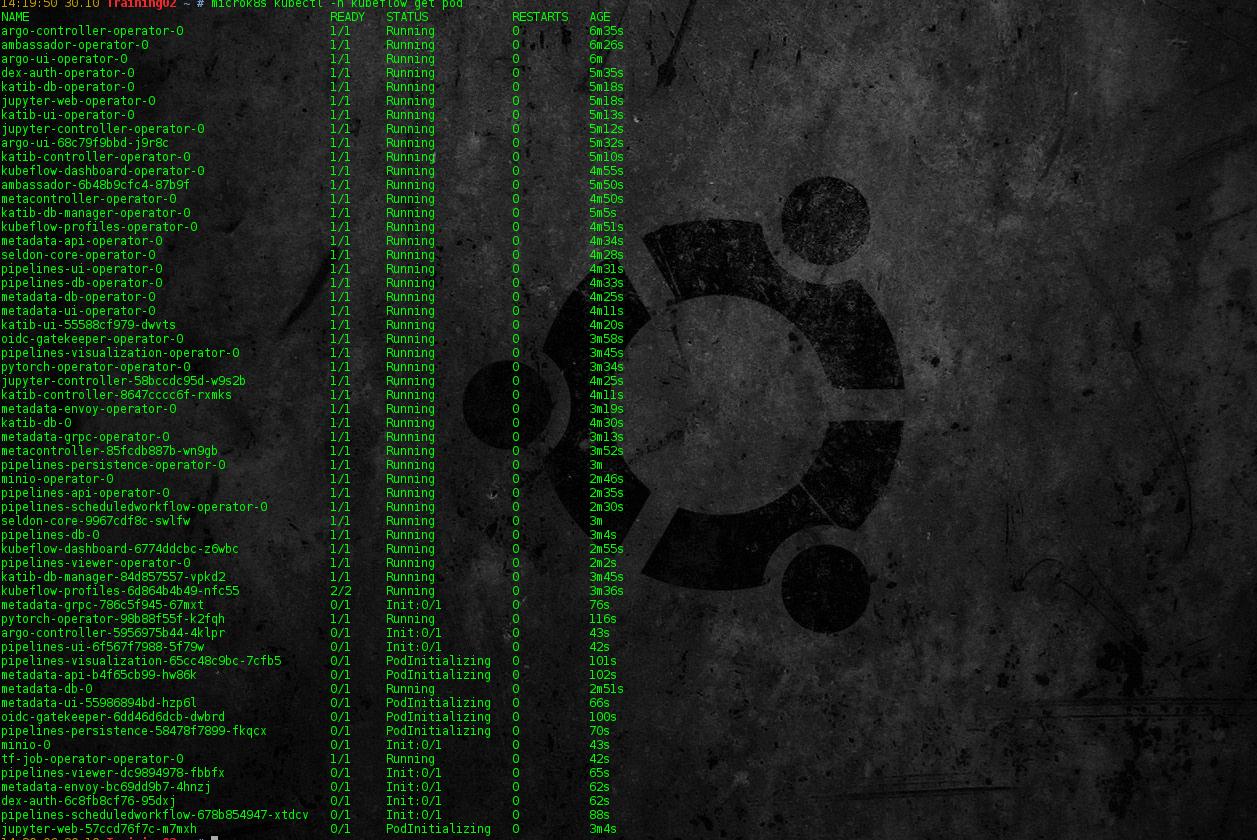
Task: Select pod name katib-ui-55588cf979-dwvts
Action: 89,325
